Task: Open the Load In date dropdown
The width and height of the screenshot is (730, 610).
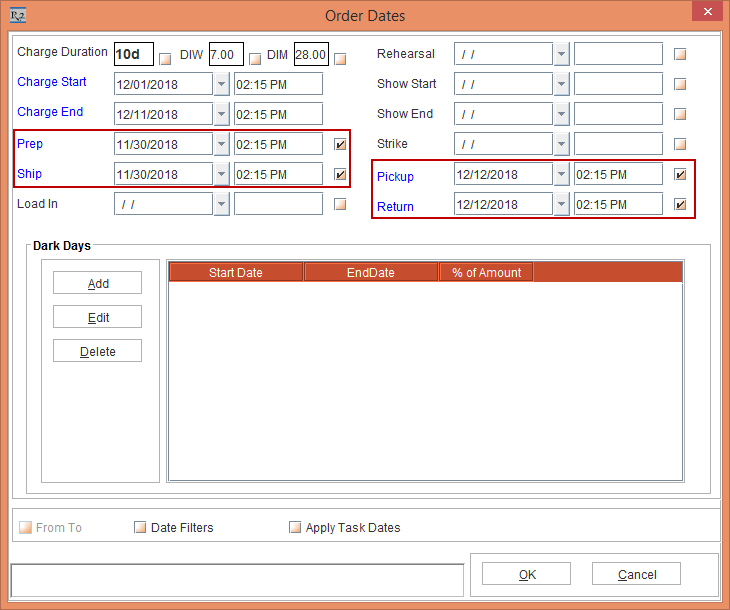Action: [221, 204]
